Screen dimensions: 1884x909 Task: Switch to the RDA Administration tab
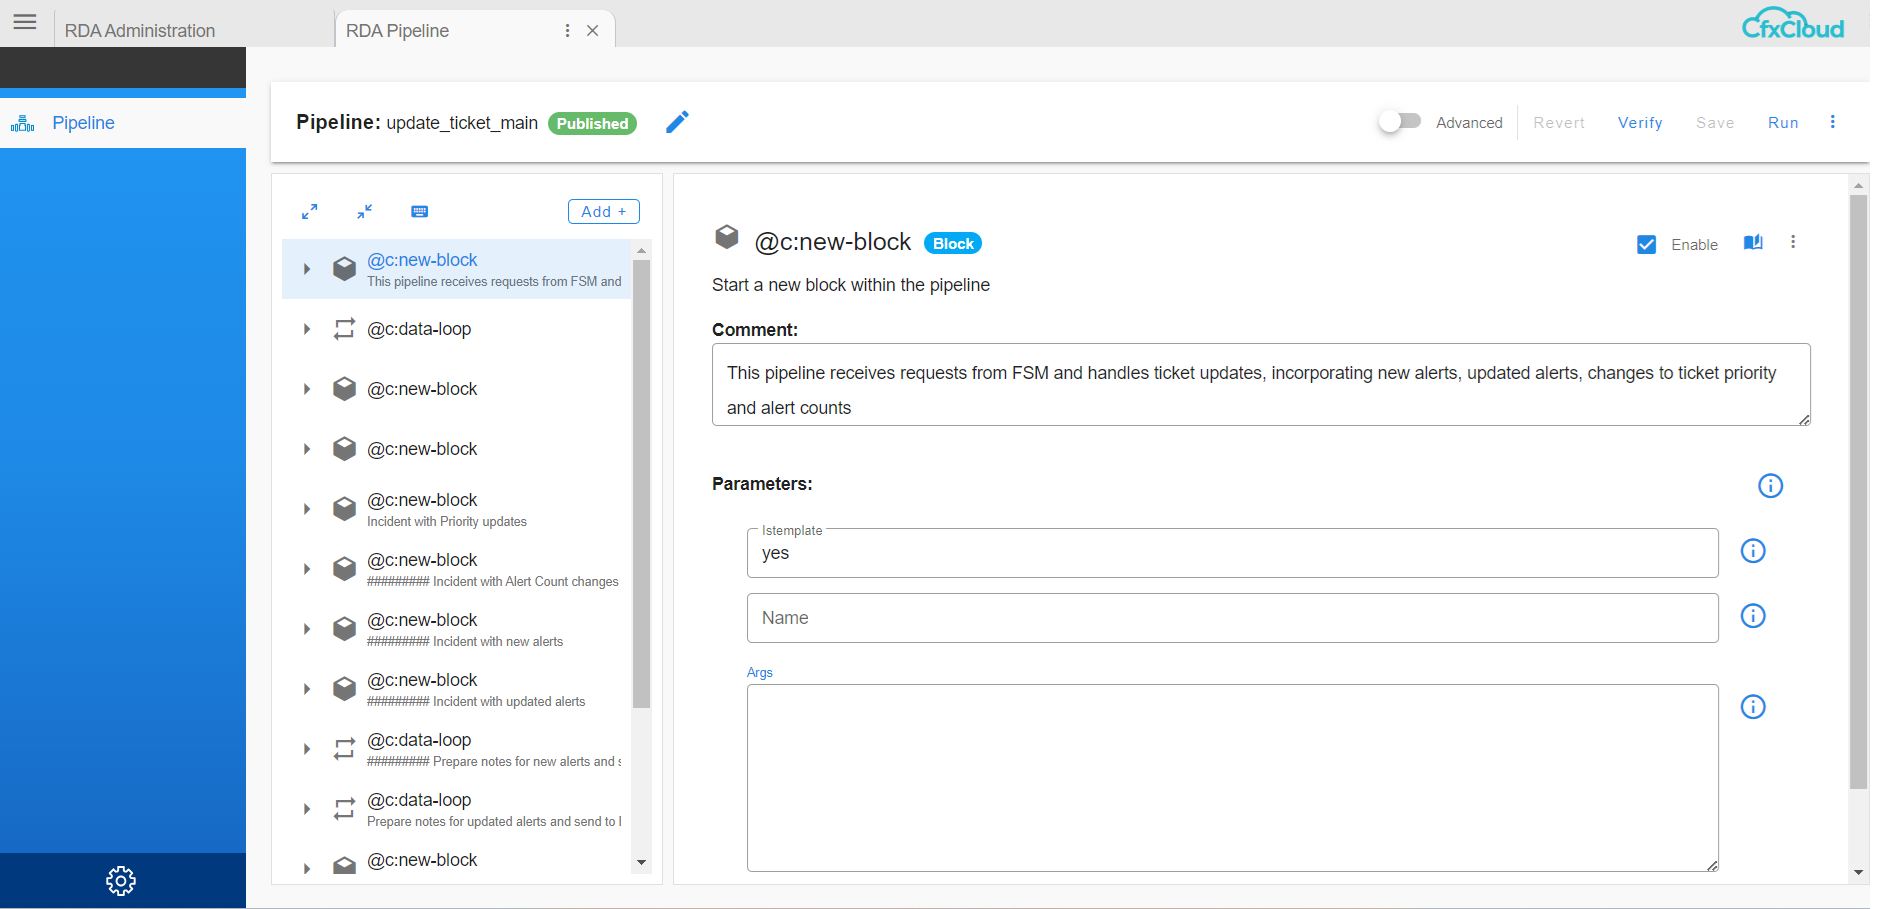(140, 29)
